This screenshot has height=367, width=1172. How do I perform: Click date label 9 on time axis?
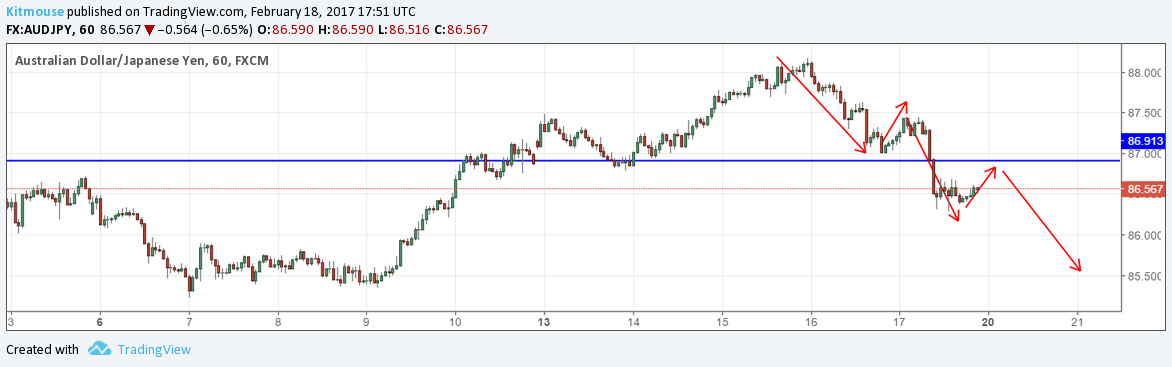366,322
